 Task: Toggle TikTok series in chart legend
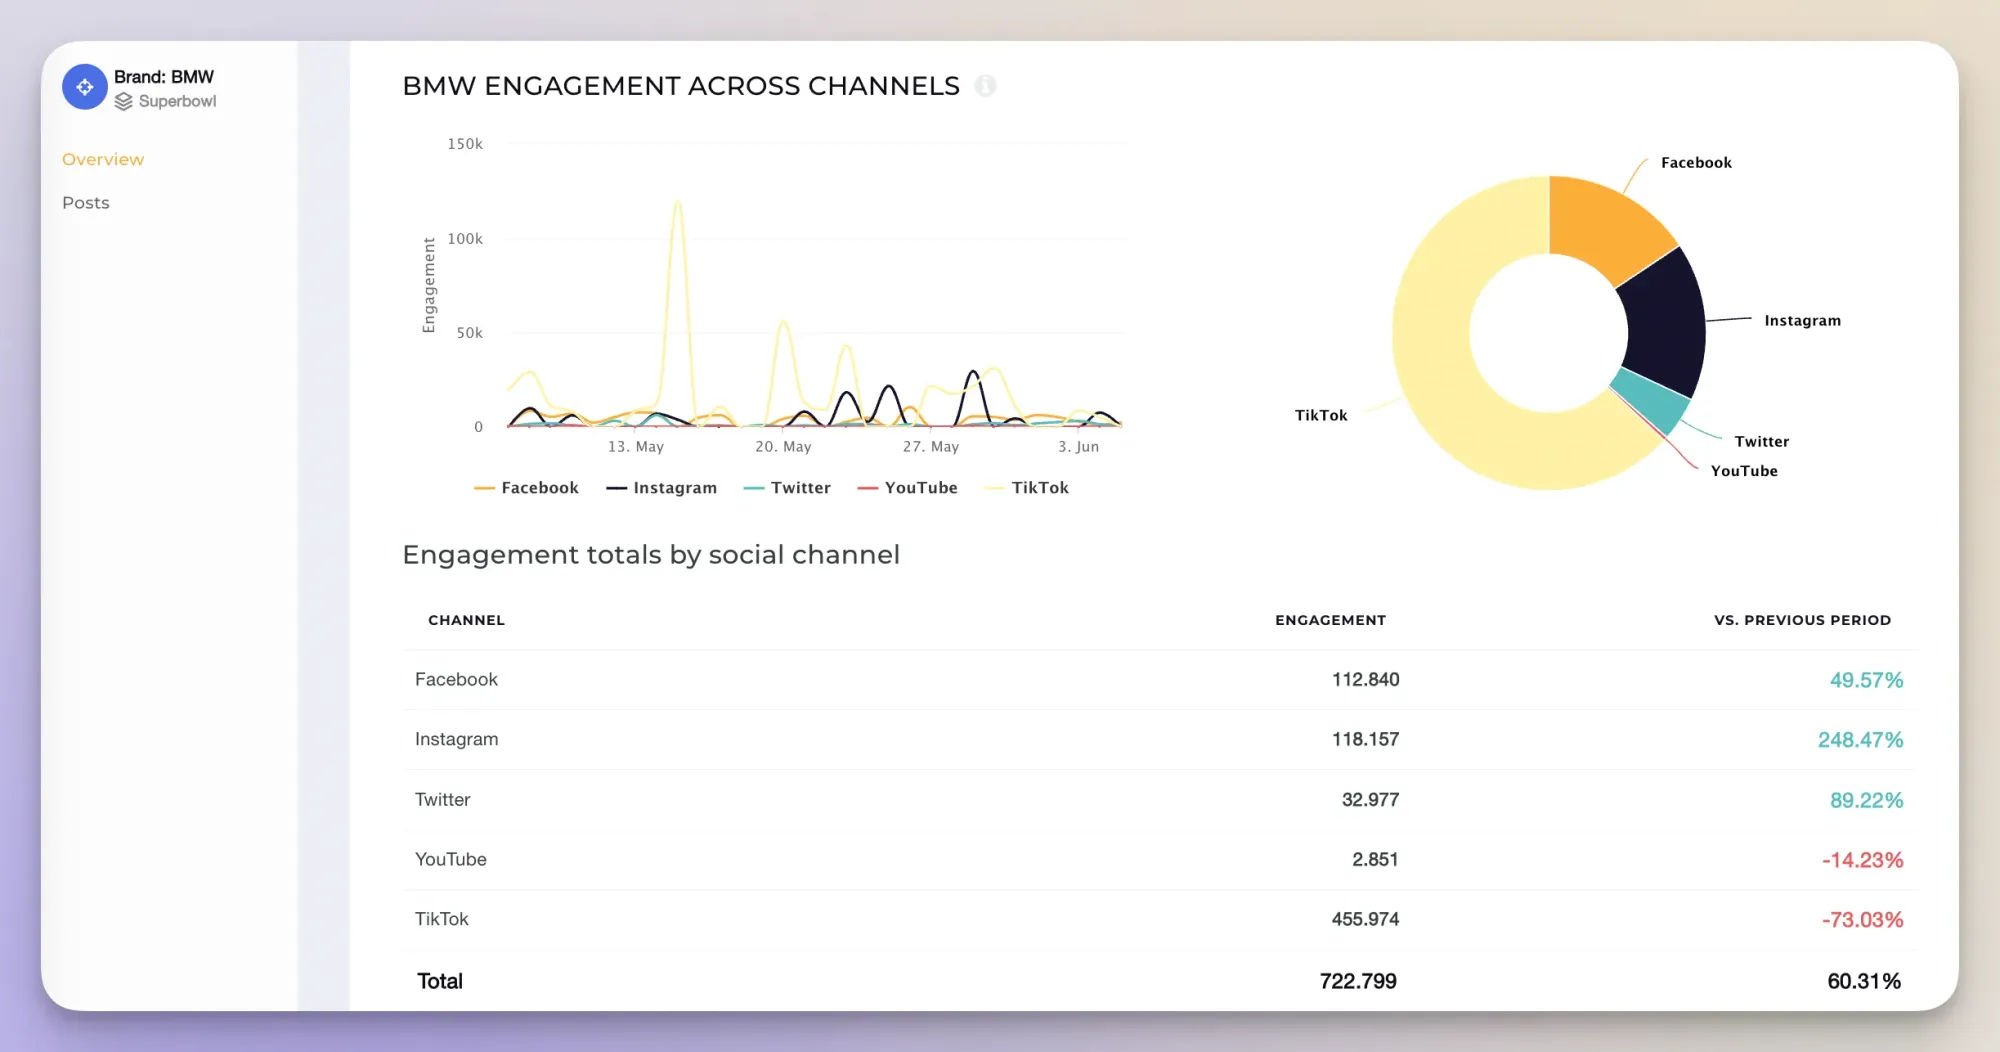(1027, 488)
